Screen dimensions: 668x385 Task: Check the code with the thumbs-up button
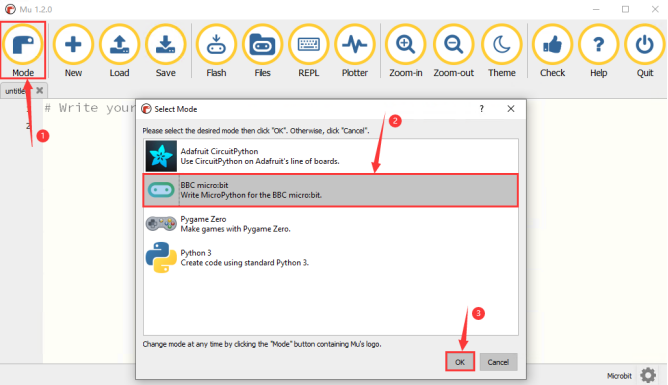[552, 50]
